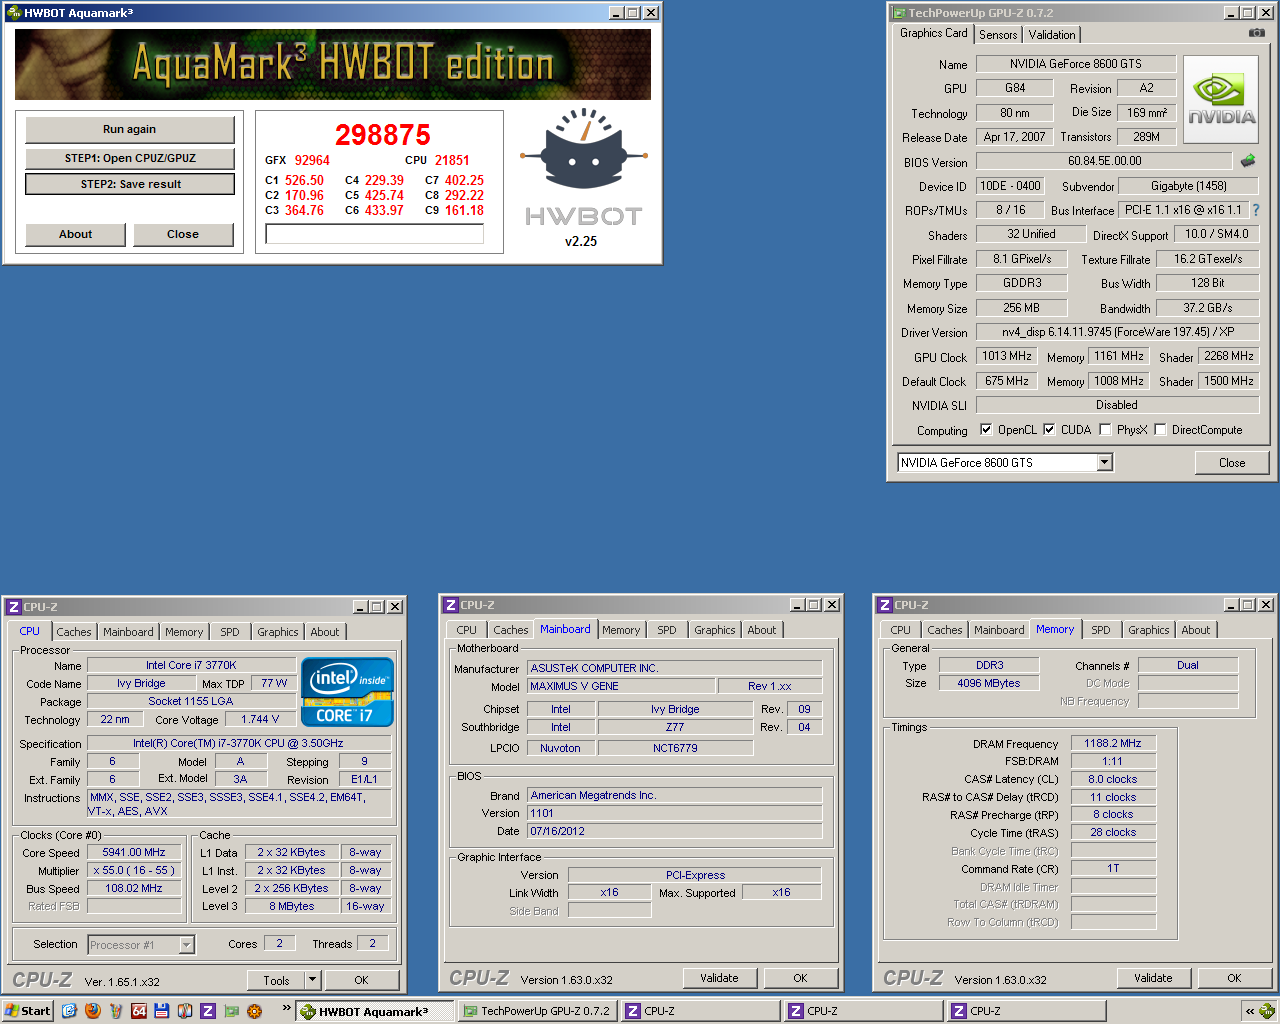Click the Bus Interface question mark icon
Screen dimensions: 1280x1024
coord(1256,210)
